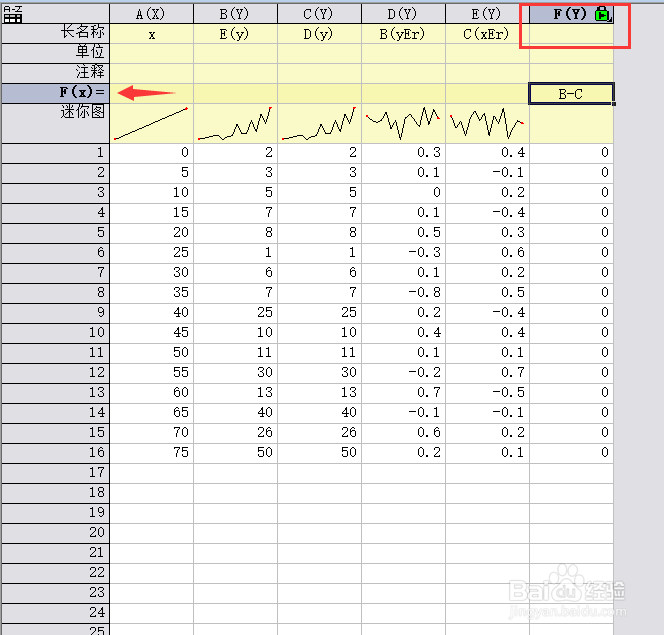Click column E value 0.7 in row 12
664x635 pixels.
tap(487, 373)
